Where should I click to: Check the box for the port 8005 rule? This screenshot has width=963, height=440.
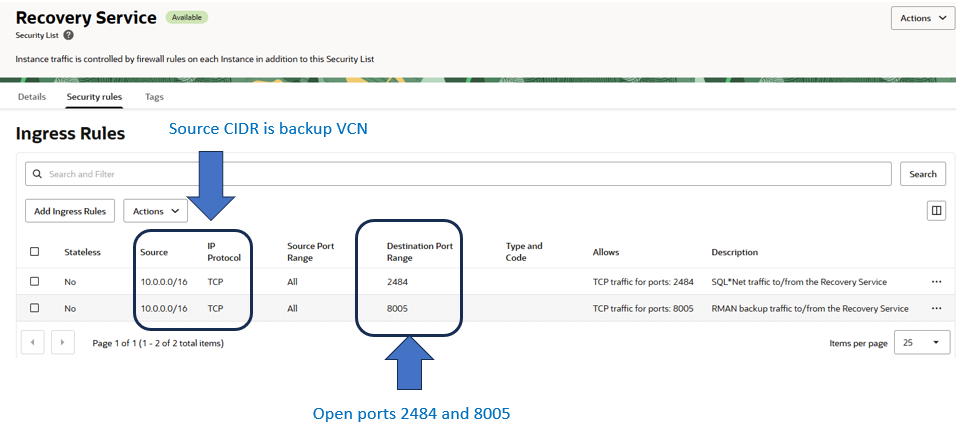tap(35, 308)
